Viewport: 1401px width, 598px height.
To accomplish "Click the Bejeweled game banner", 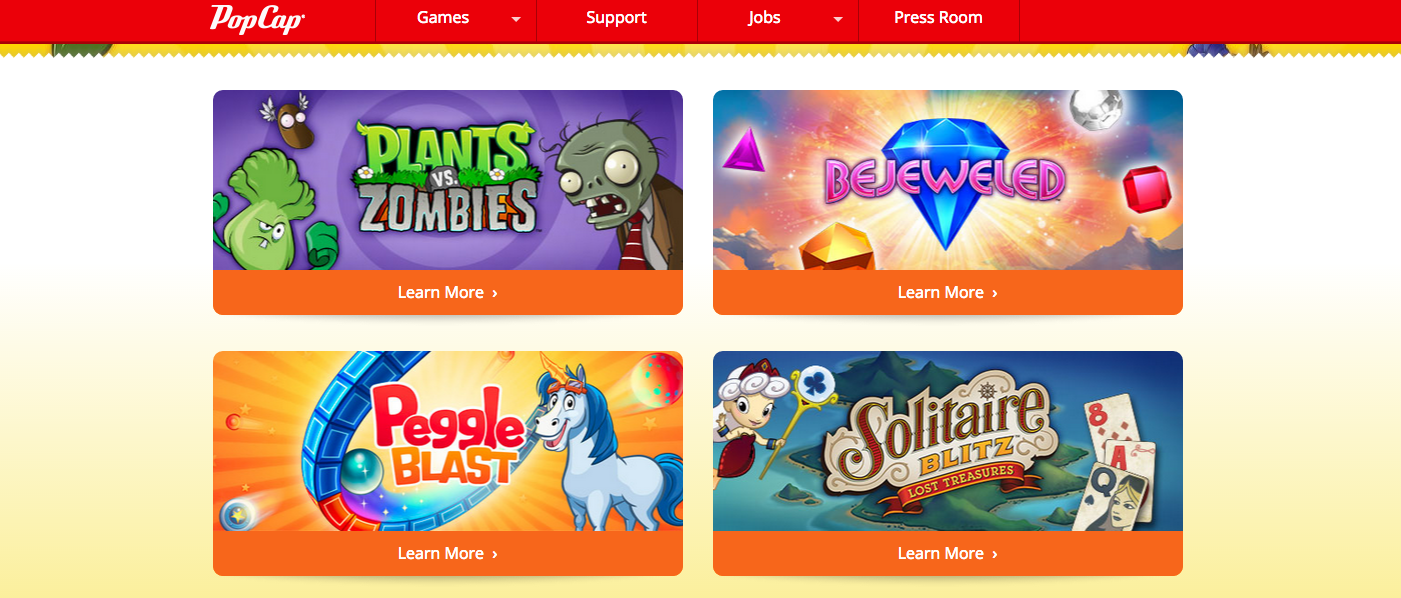I will click(x=948, y=180).
